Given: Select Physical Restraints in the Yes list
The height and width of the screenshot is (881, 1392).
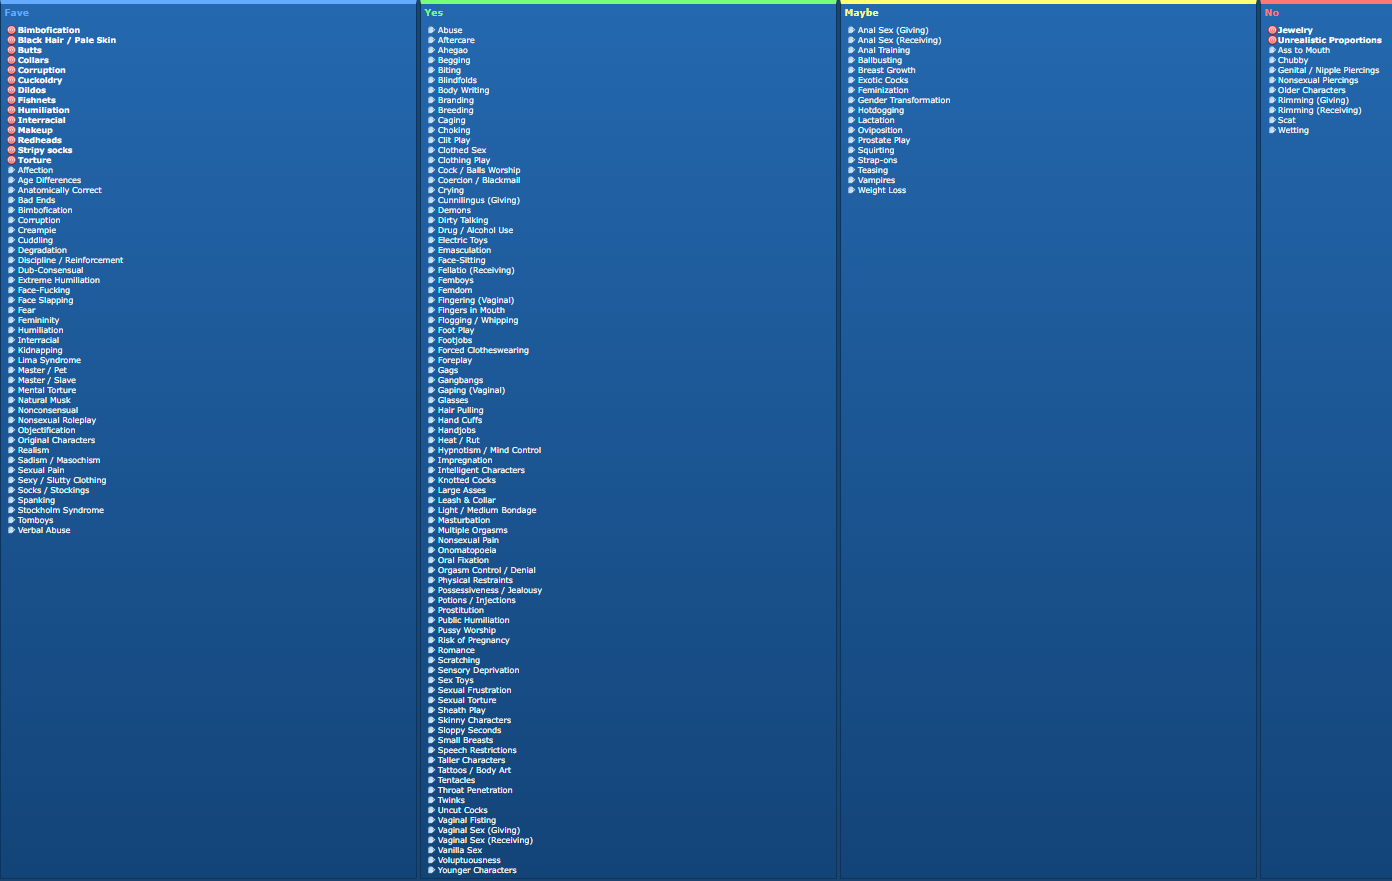Looking at the screenshot, I should pyautogui.click(x=475, y=580).
